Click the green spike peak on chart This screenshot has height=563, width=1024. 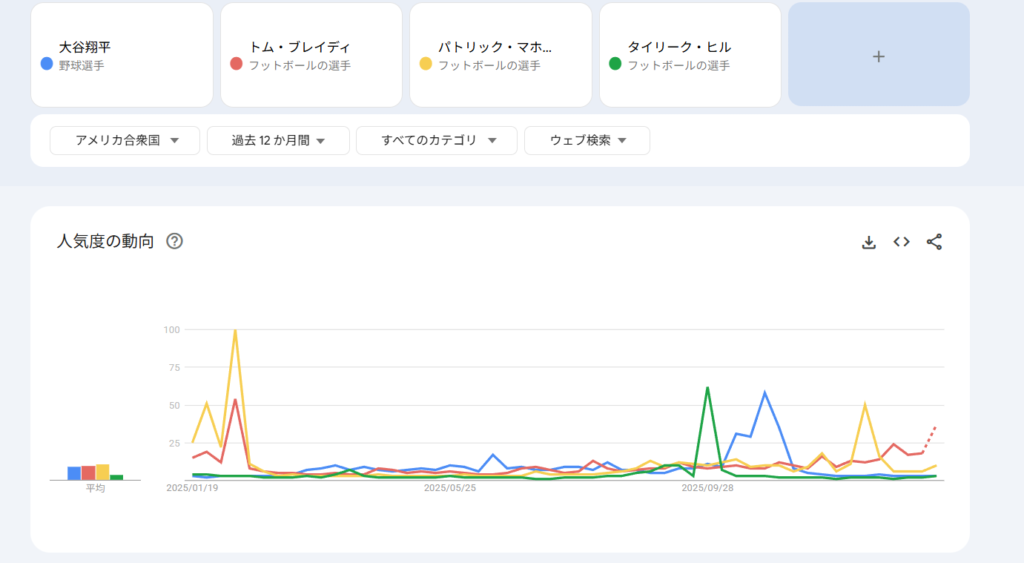(707, 388)
